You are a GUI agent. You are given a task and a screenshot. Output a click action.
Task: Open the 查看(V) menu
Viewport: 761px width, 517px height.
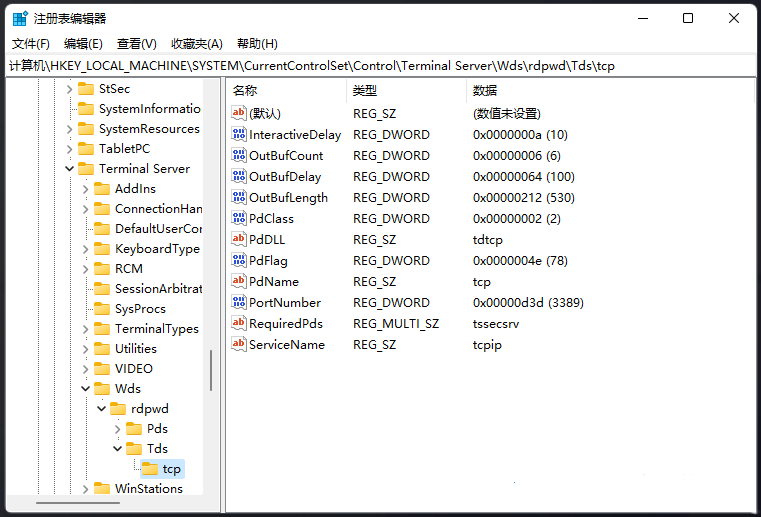136,44
